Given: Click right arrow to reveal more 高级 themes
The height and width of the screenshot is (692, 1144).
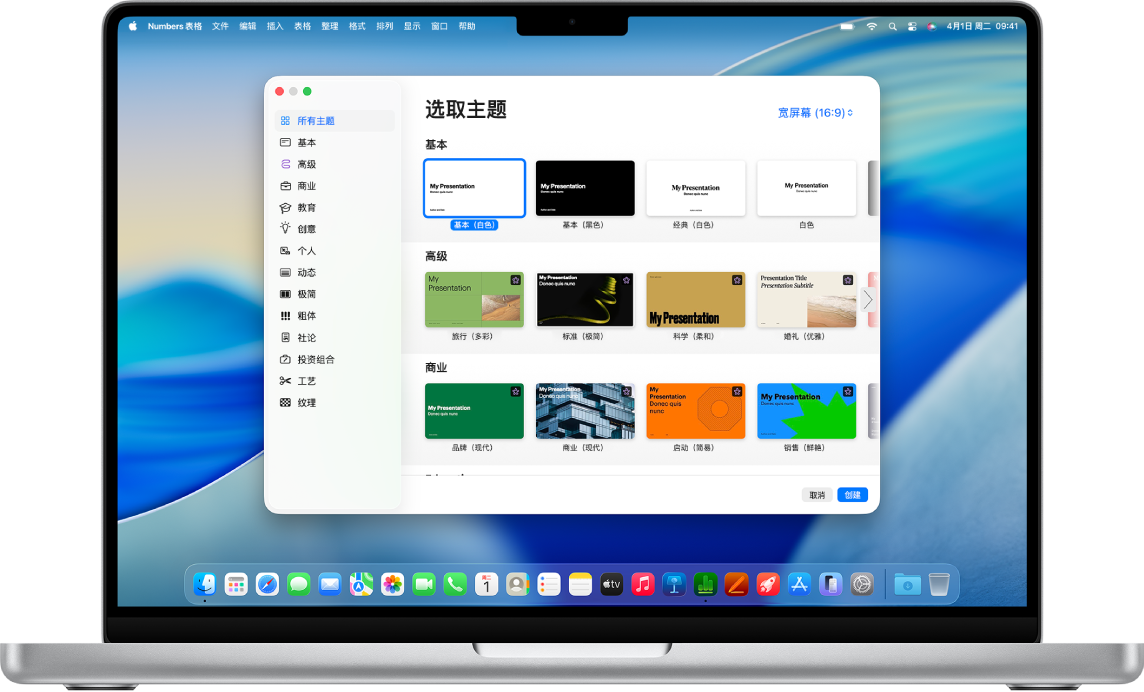Looking at the screenshot, I should coord(866,299).
